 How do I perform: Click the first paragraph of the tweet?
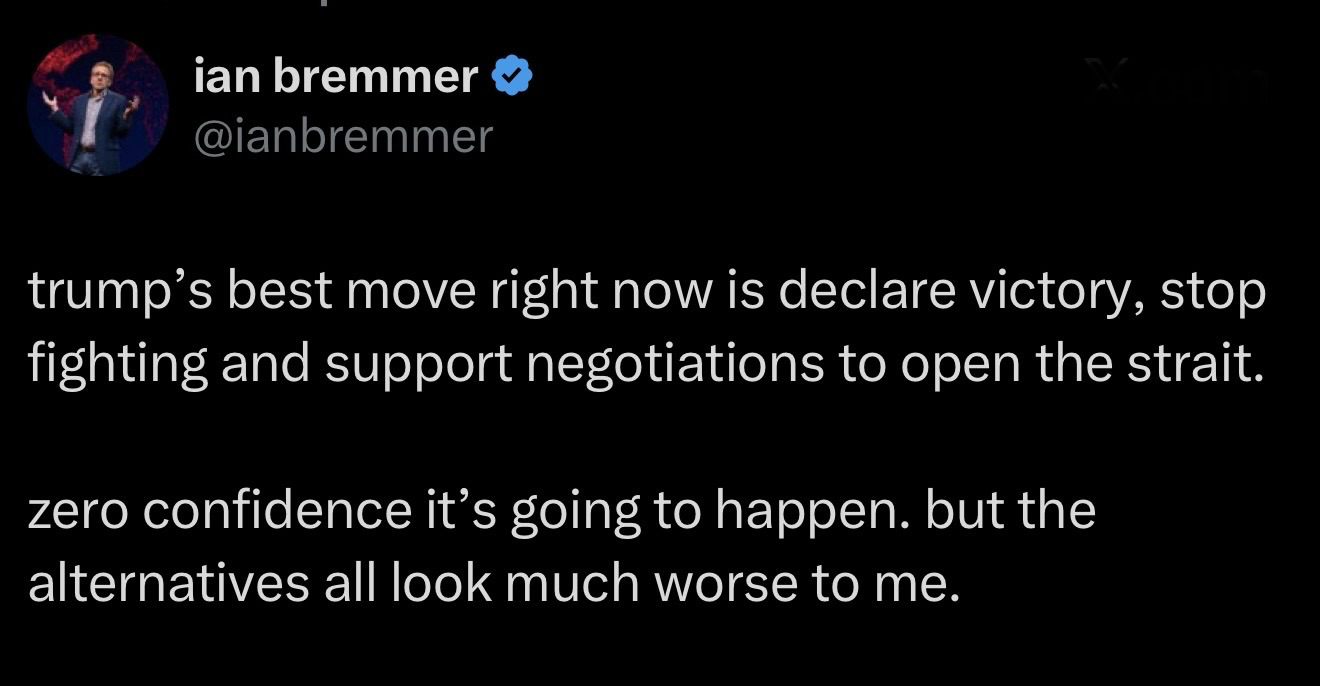click(646, 328)
